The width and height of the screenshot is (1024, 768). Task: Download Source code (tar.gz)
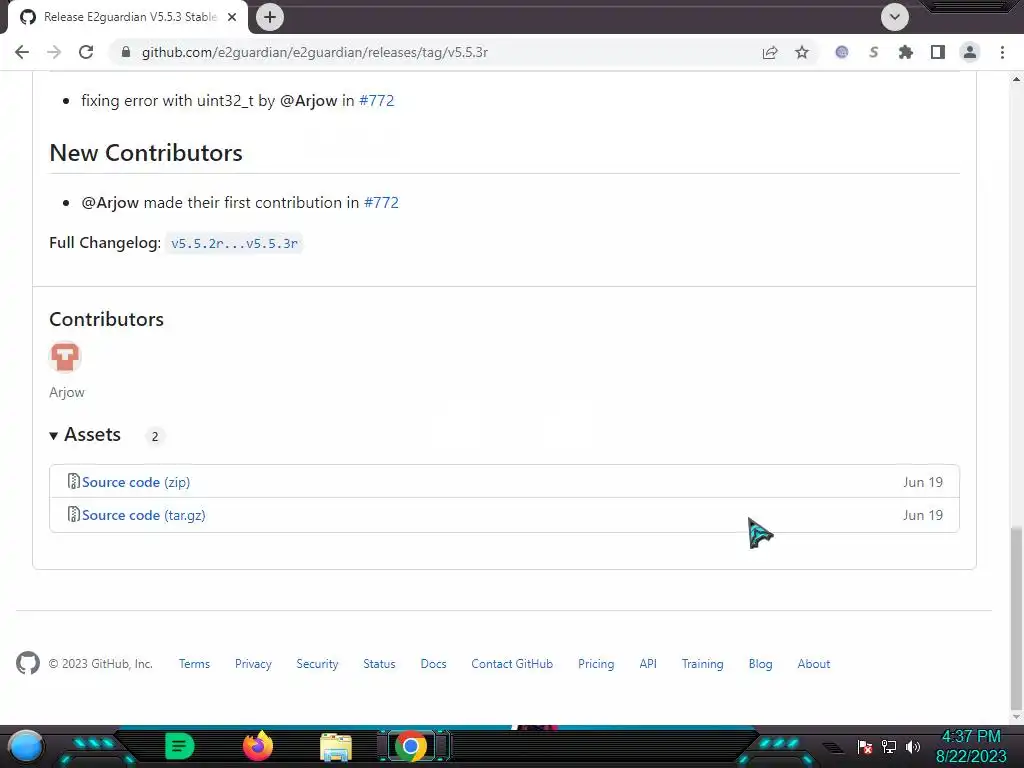pyautogui.click(x=144, y=515)
